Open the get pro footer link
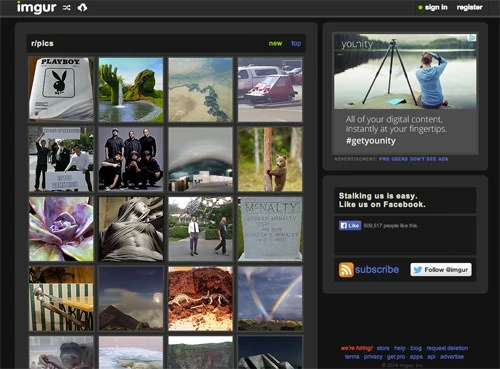Screen dimensions: 500x369 click(396, 357)
